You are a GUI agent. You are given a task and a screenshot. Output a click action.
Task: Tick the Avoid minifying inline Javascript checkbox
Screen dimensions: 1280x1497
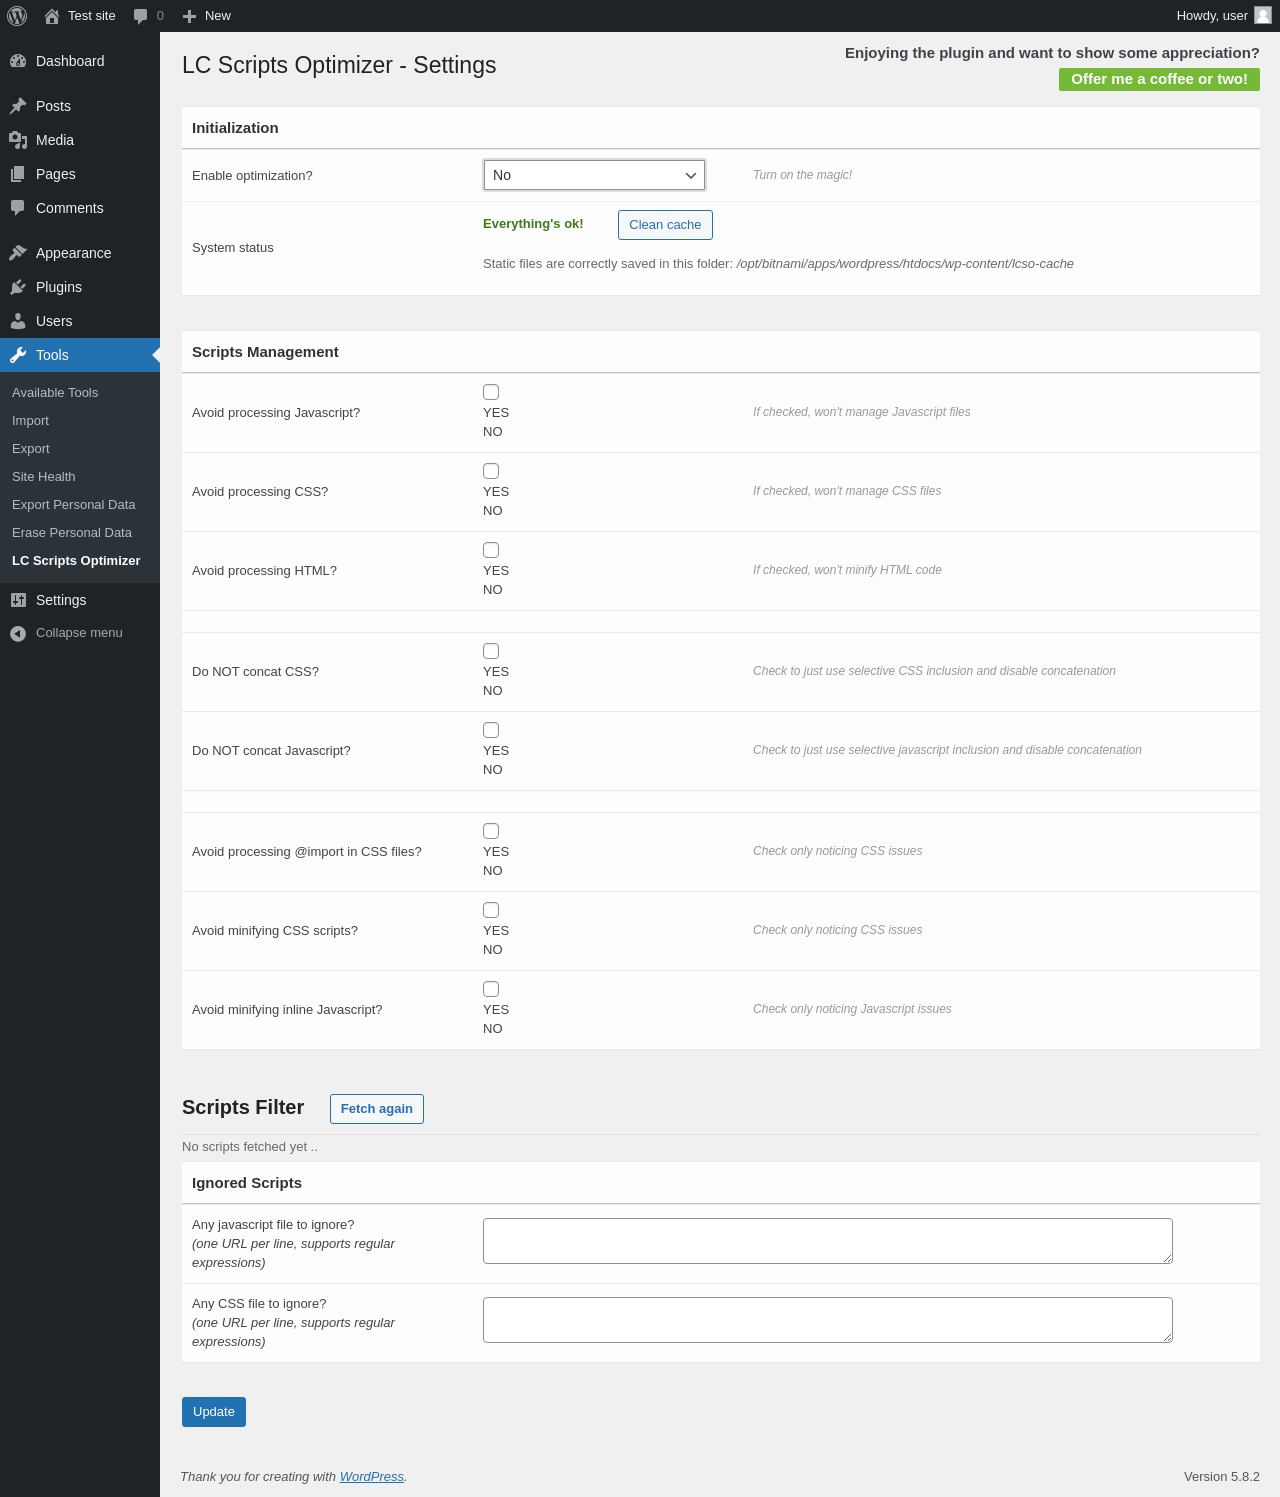click(x=491, y=989)
